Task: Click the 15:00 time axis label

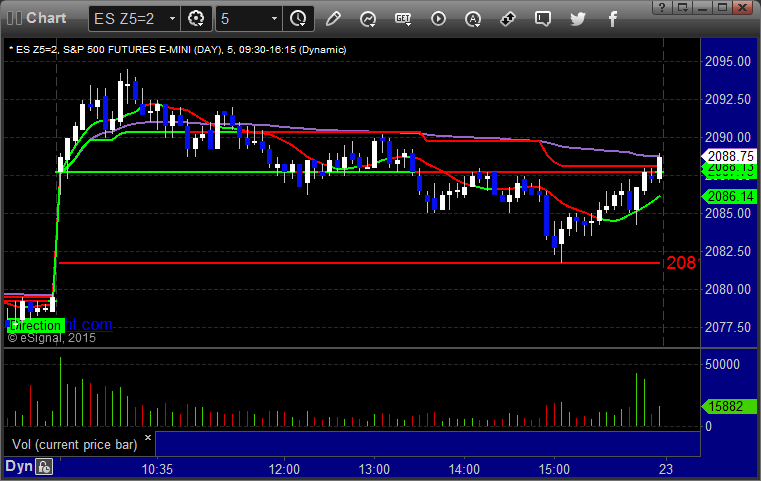Action: (554, 469)
